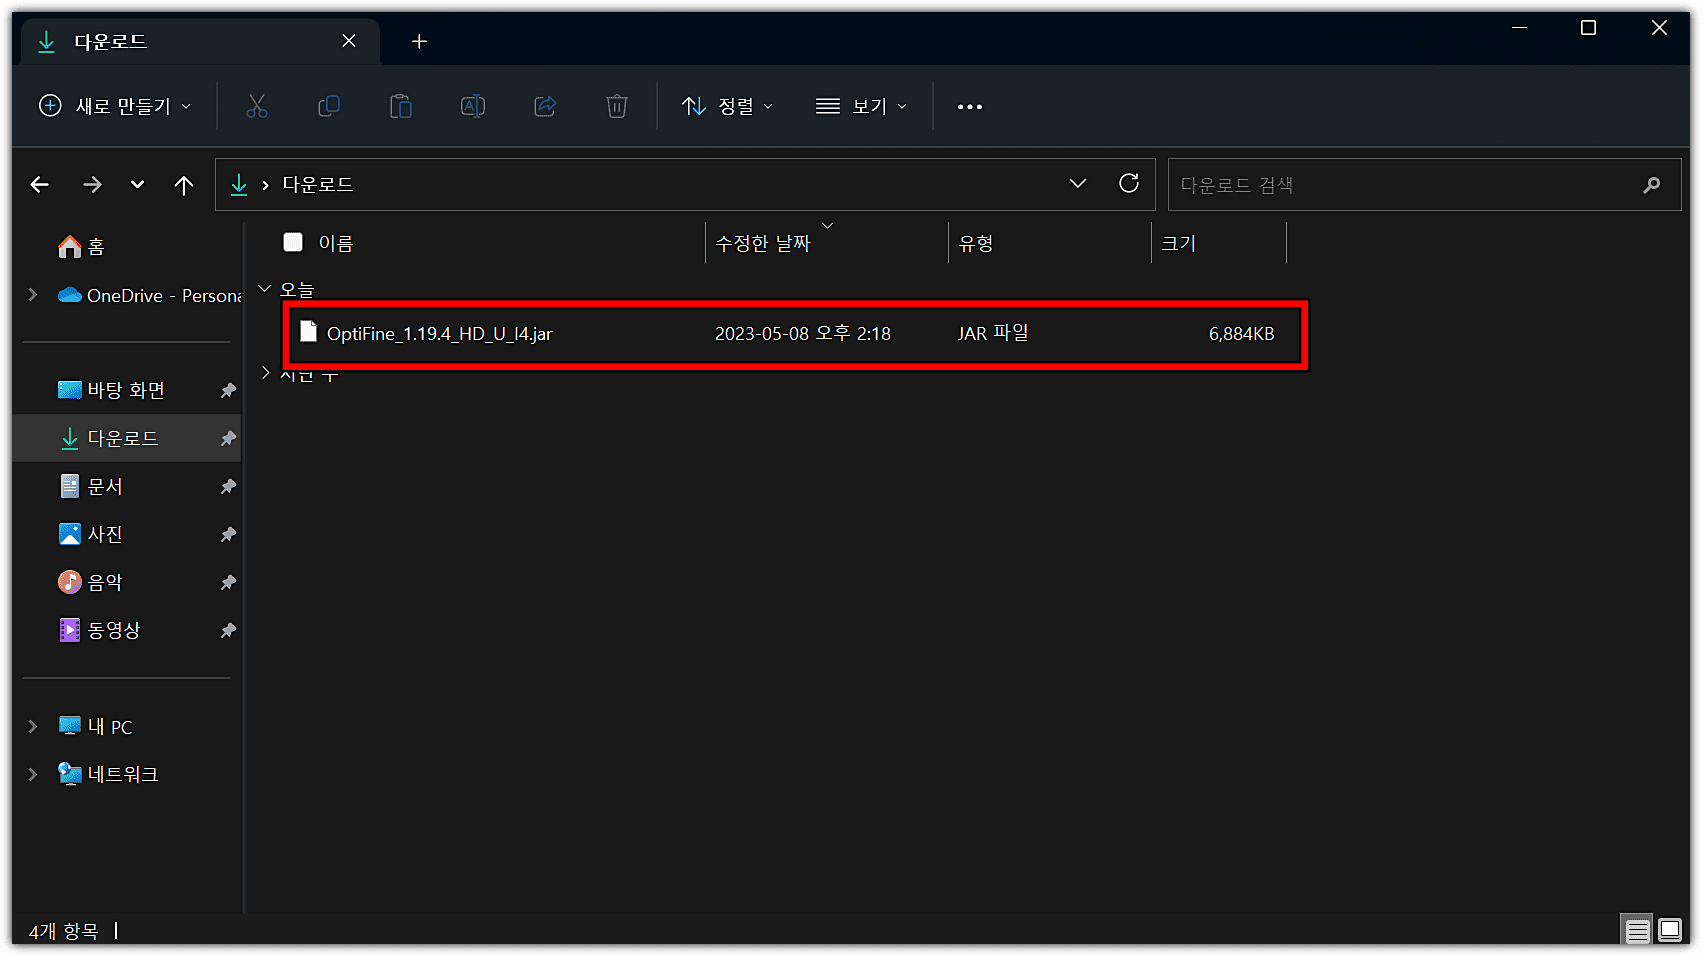The image size is (1703, 957).
Task: Expand the 네트워크 tree node
Action: click(33, 775)
